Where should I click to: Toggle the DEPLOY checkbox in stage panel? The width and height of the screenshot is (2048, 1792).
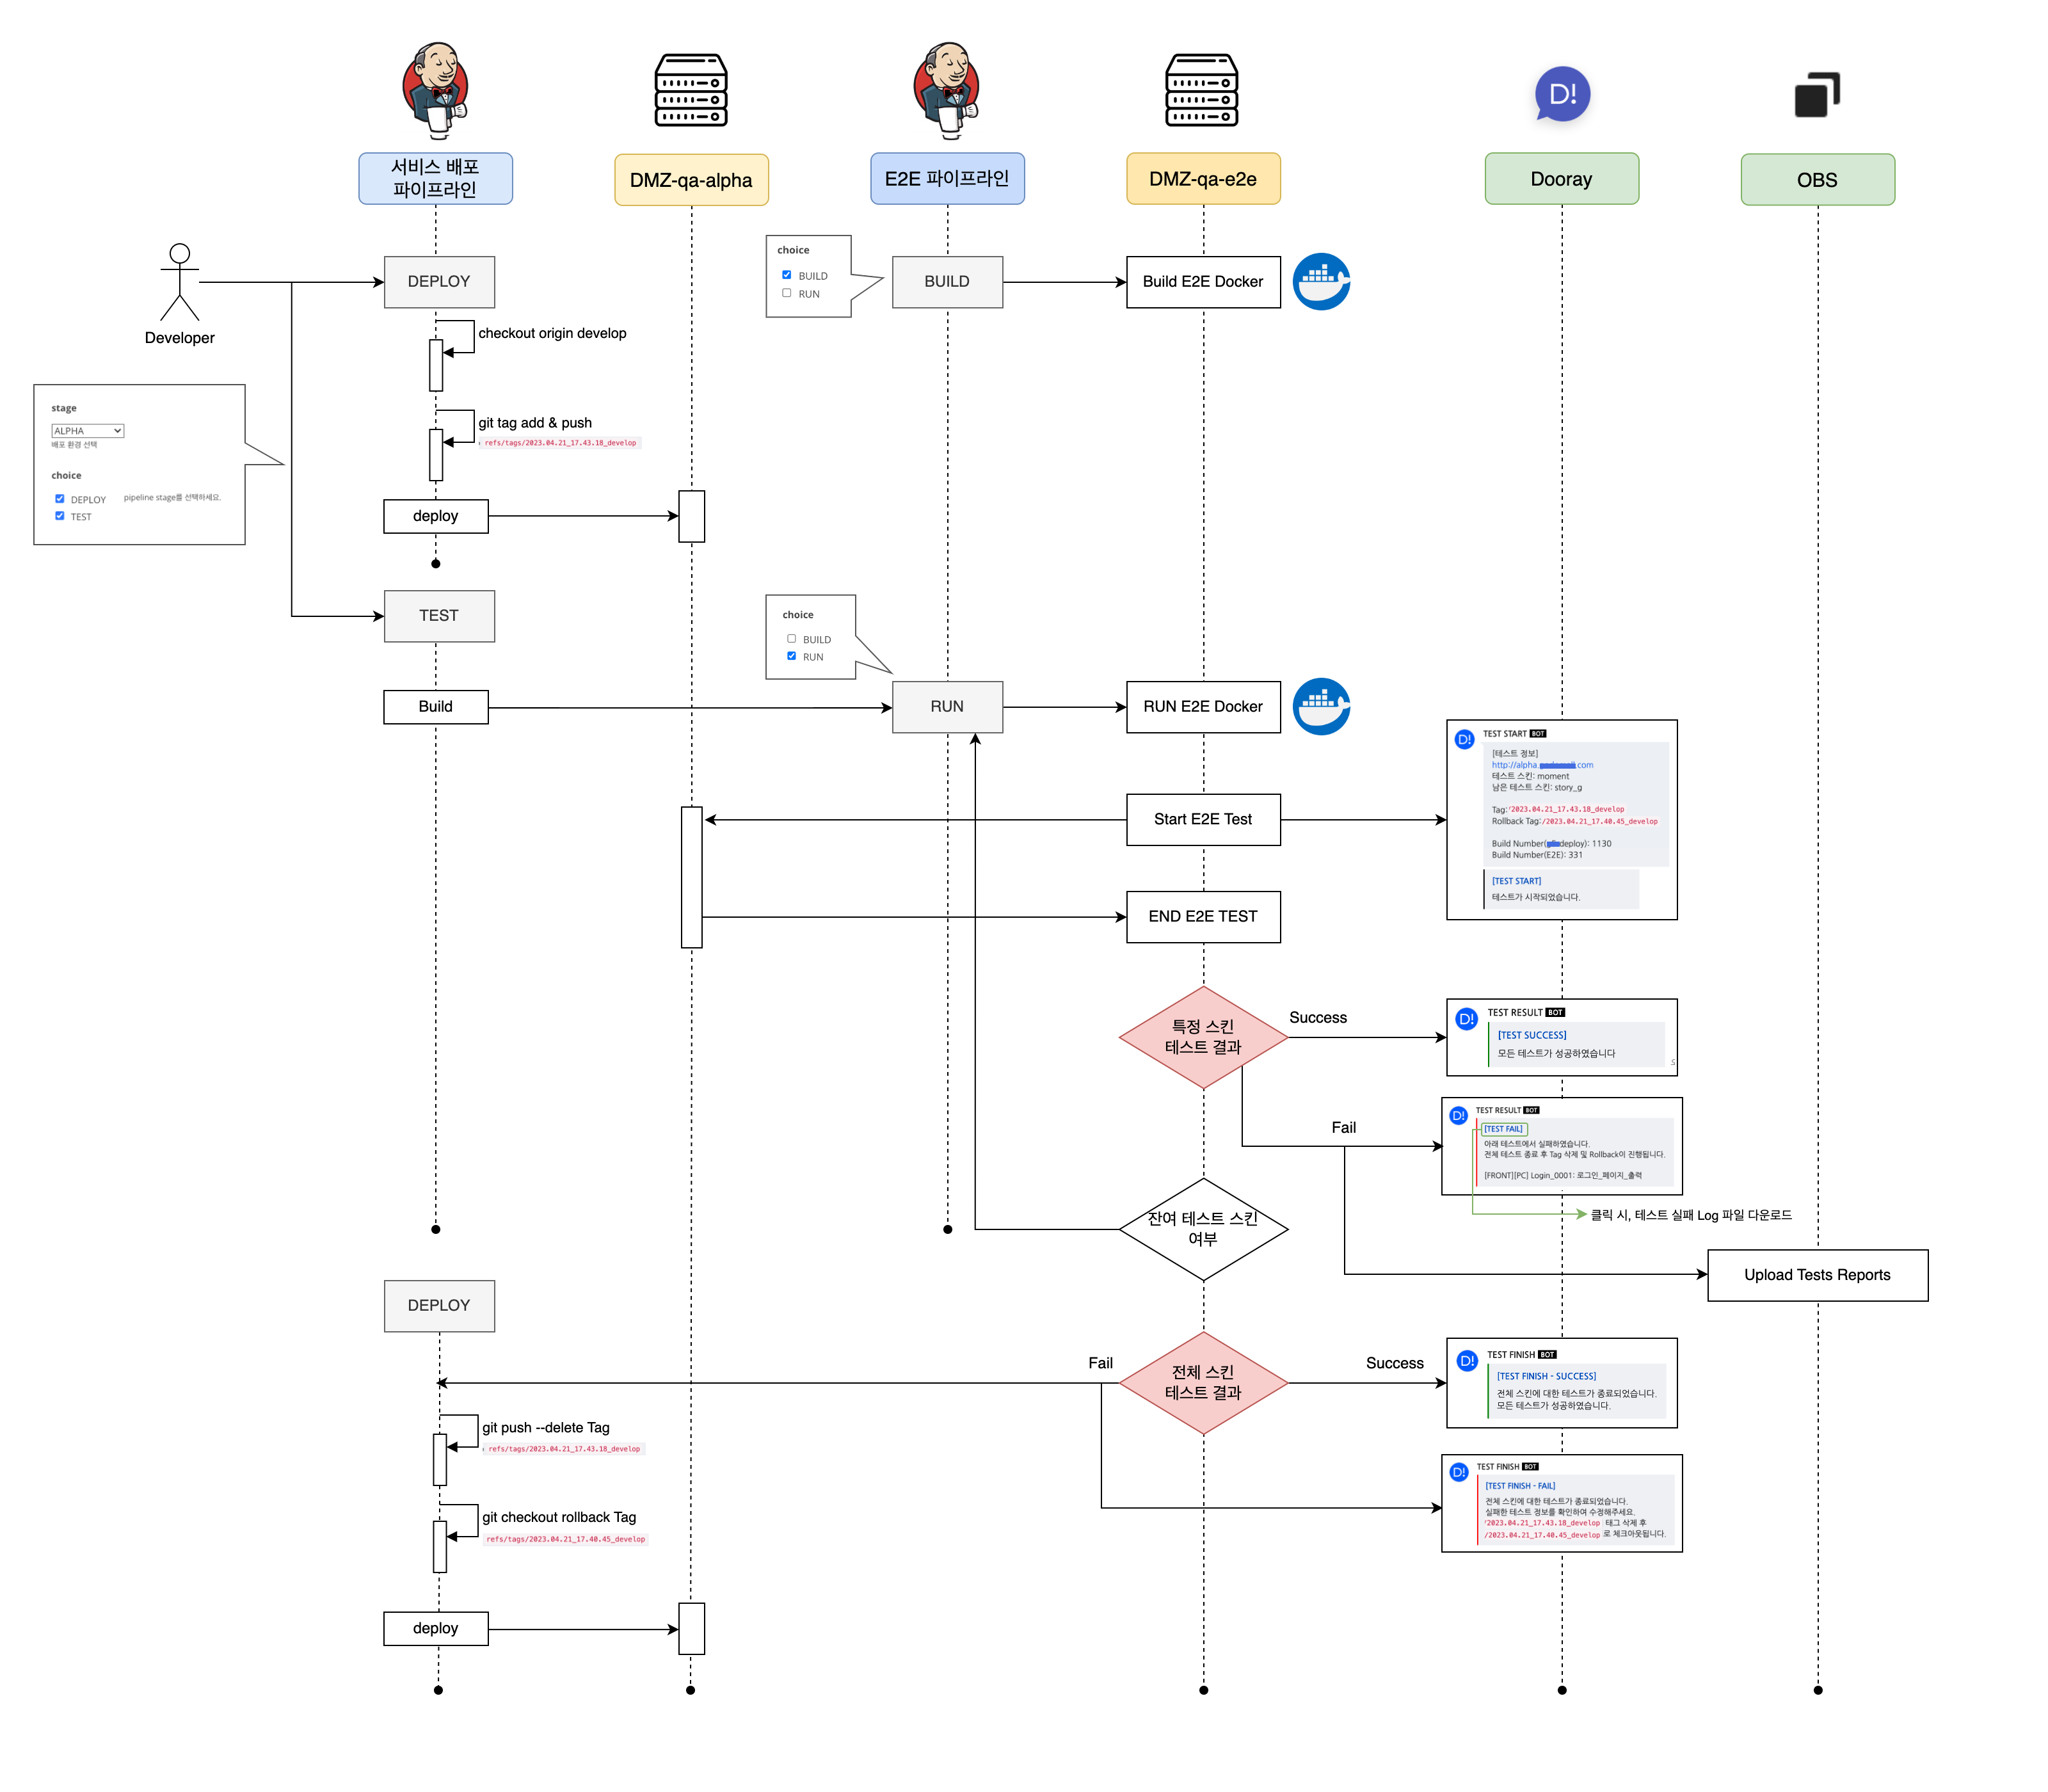pos(60,499)
